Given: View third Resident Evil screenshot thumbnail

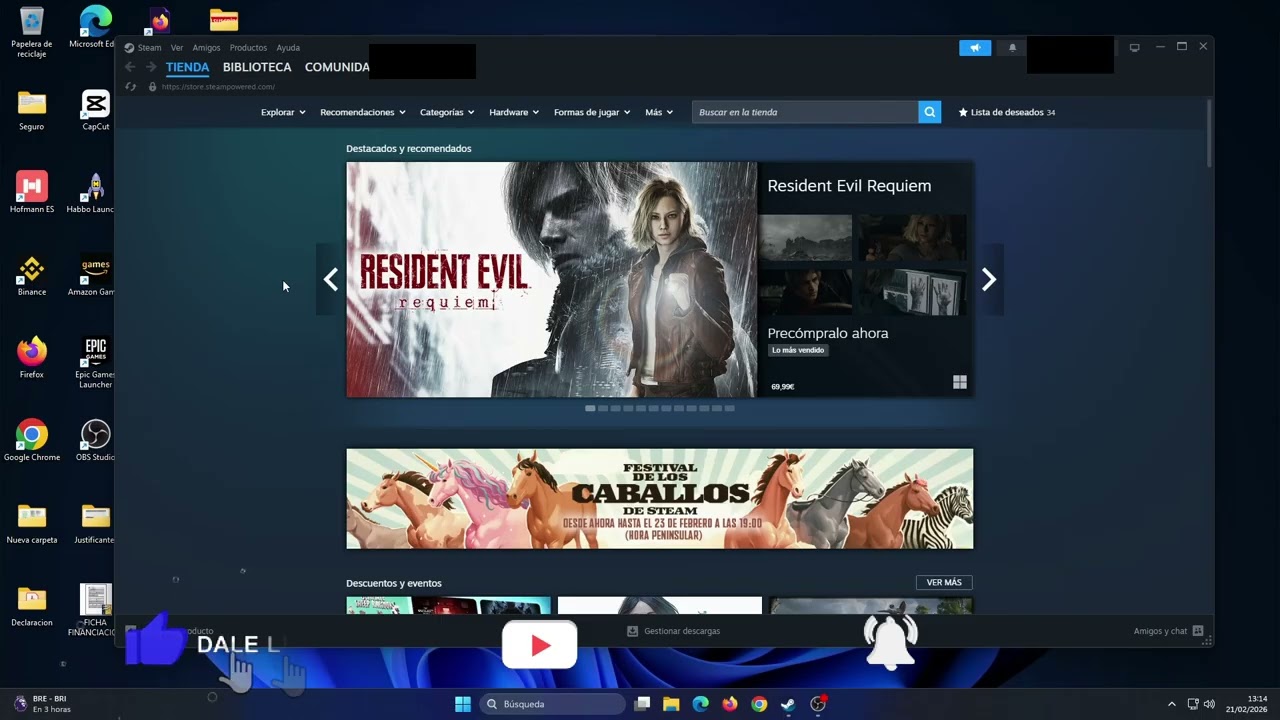Looking at the screenshot, I should [x=805, y=292].
